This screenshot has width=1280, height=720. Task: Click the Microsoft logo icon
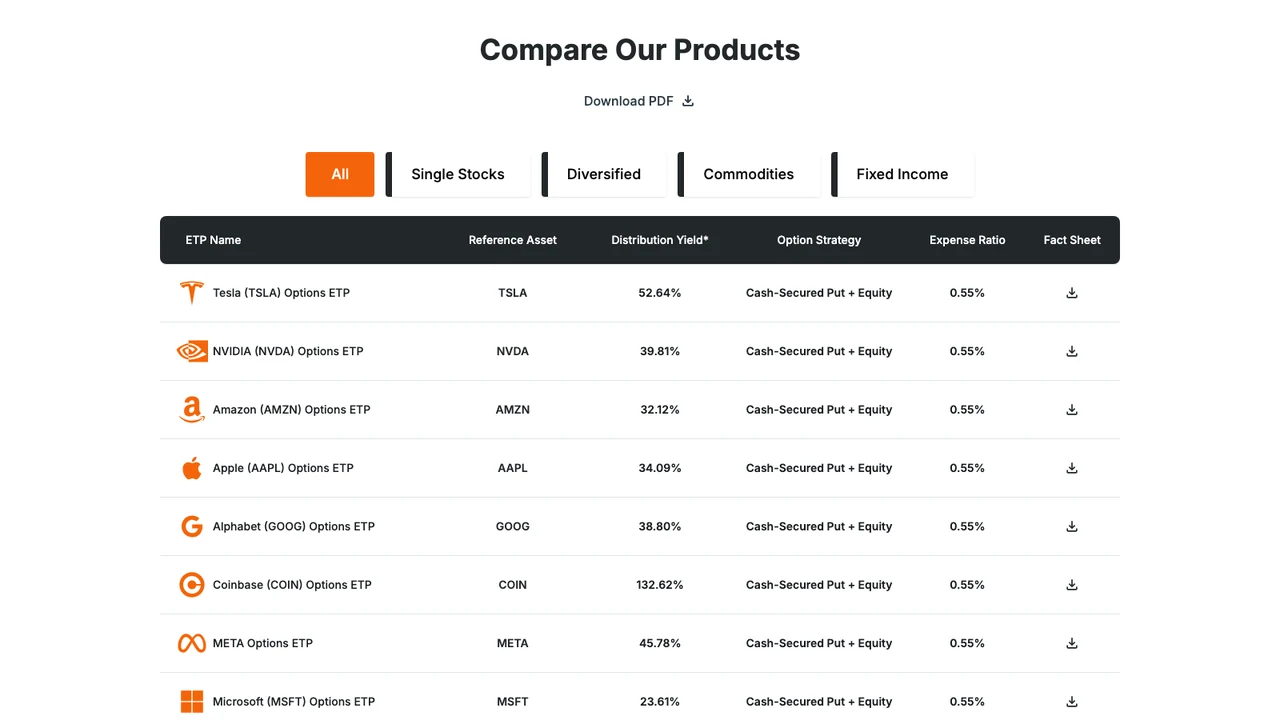point(192,702)
